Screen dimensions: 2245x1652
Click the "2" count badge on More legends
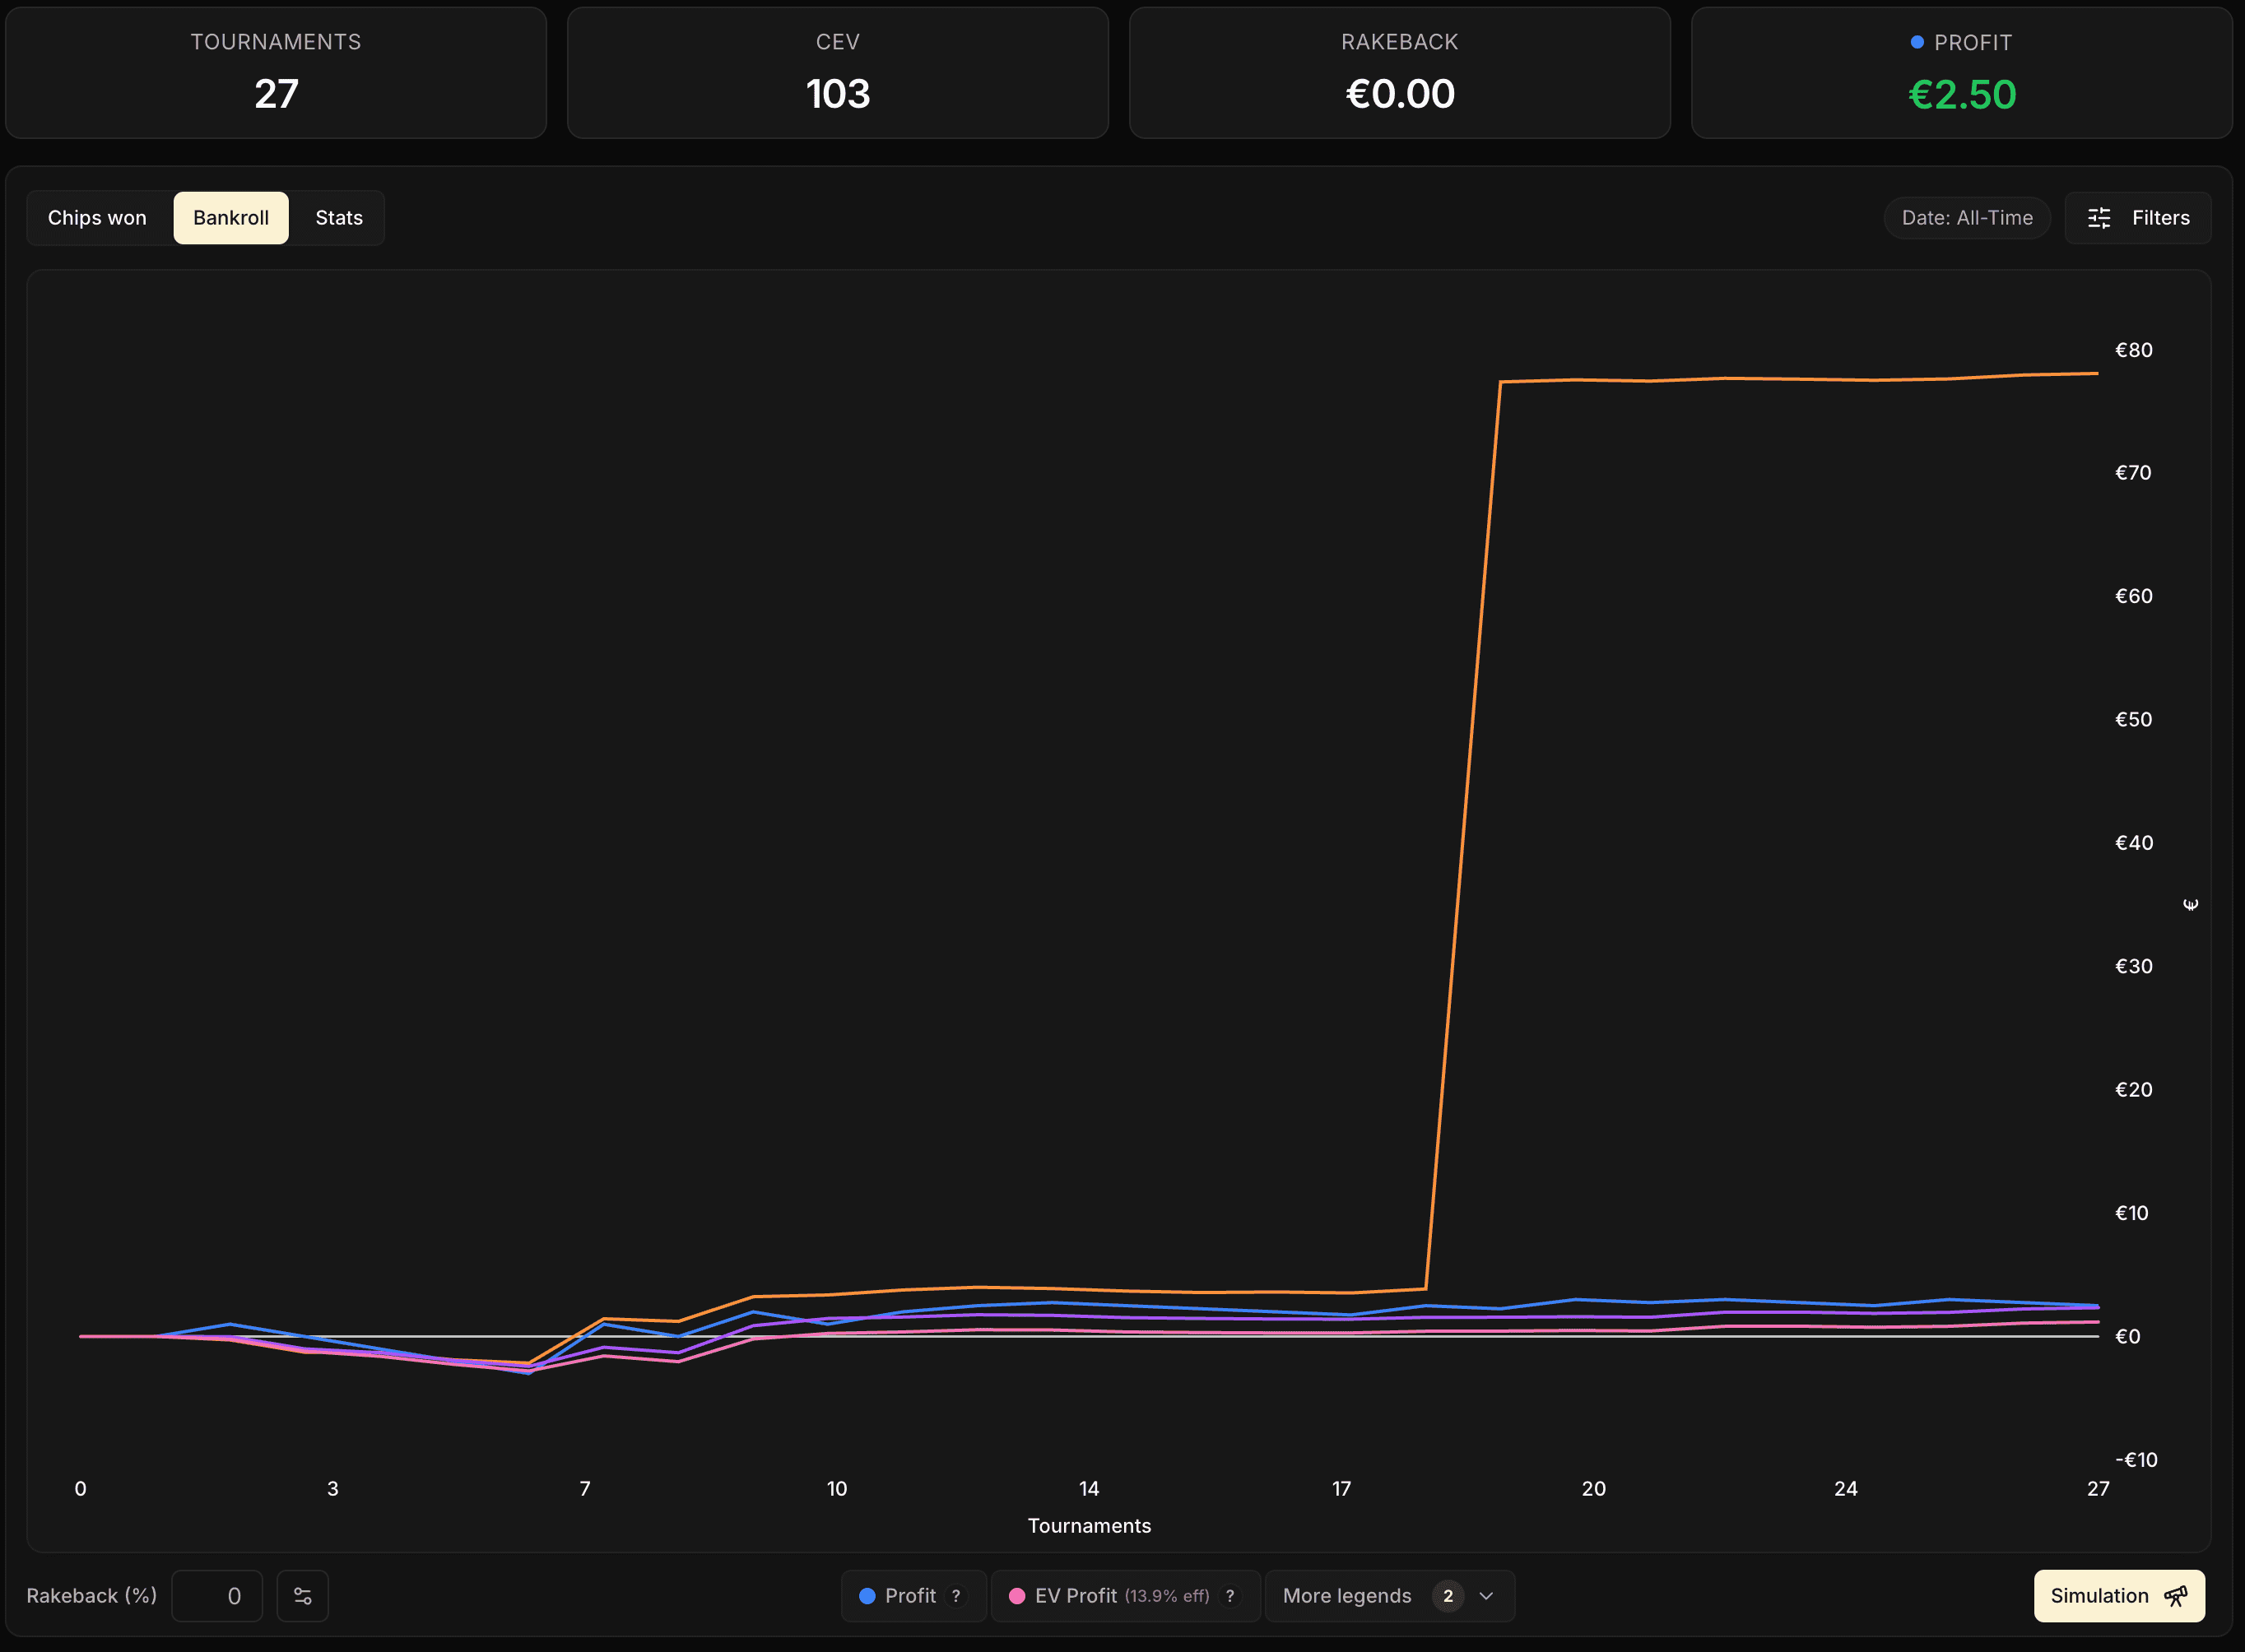1447,1596
